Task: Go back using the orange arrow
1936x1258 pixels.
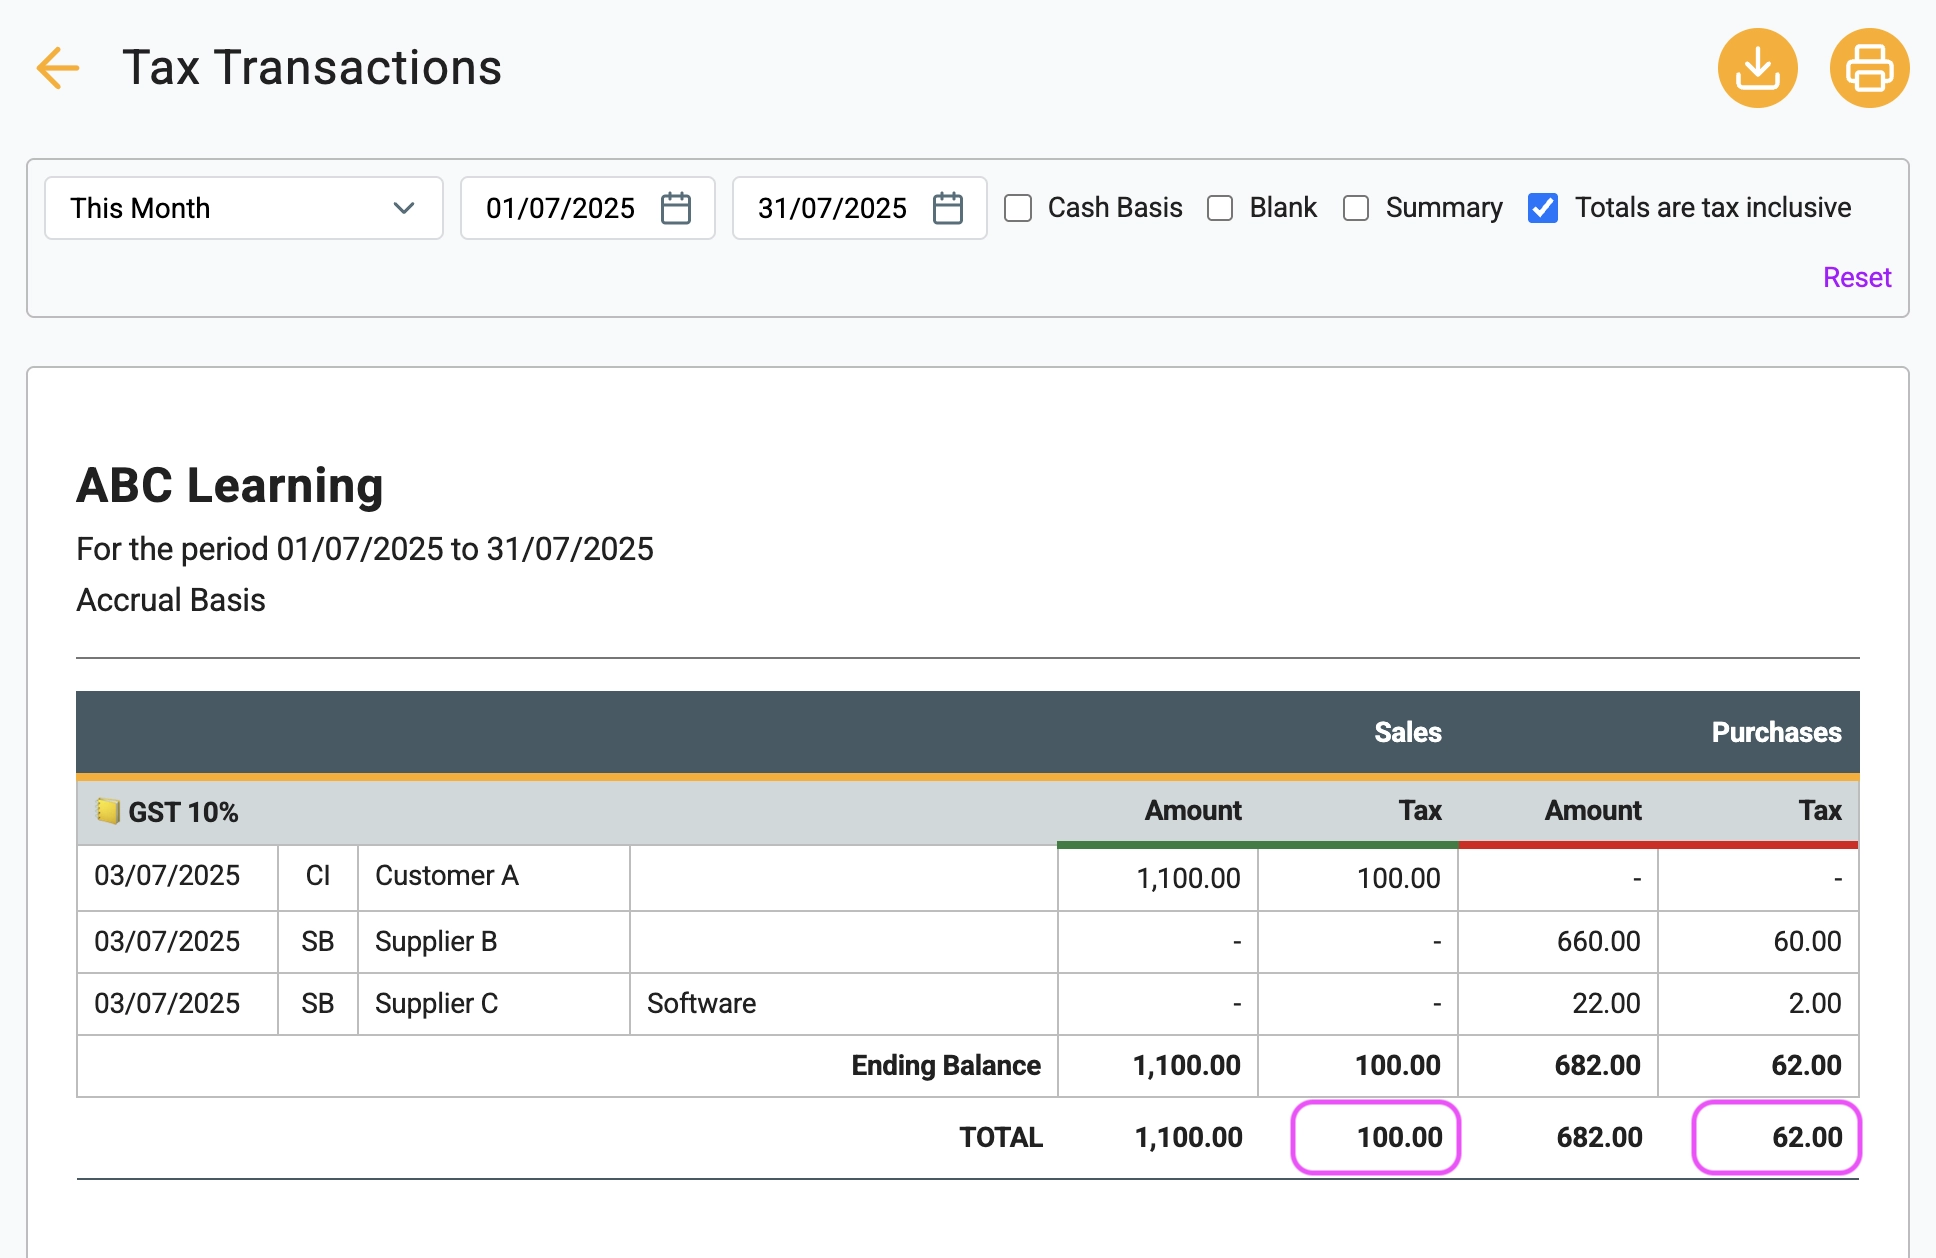Action: click(57, 68)
